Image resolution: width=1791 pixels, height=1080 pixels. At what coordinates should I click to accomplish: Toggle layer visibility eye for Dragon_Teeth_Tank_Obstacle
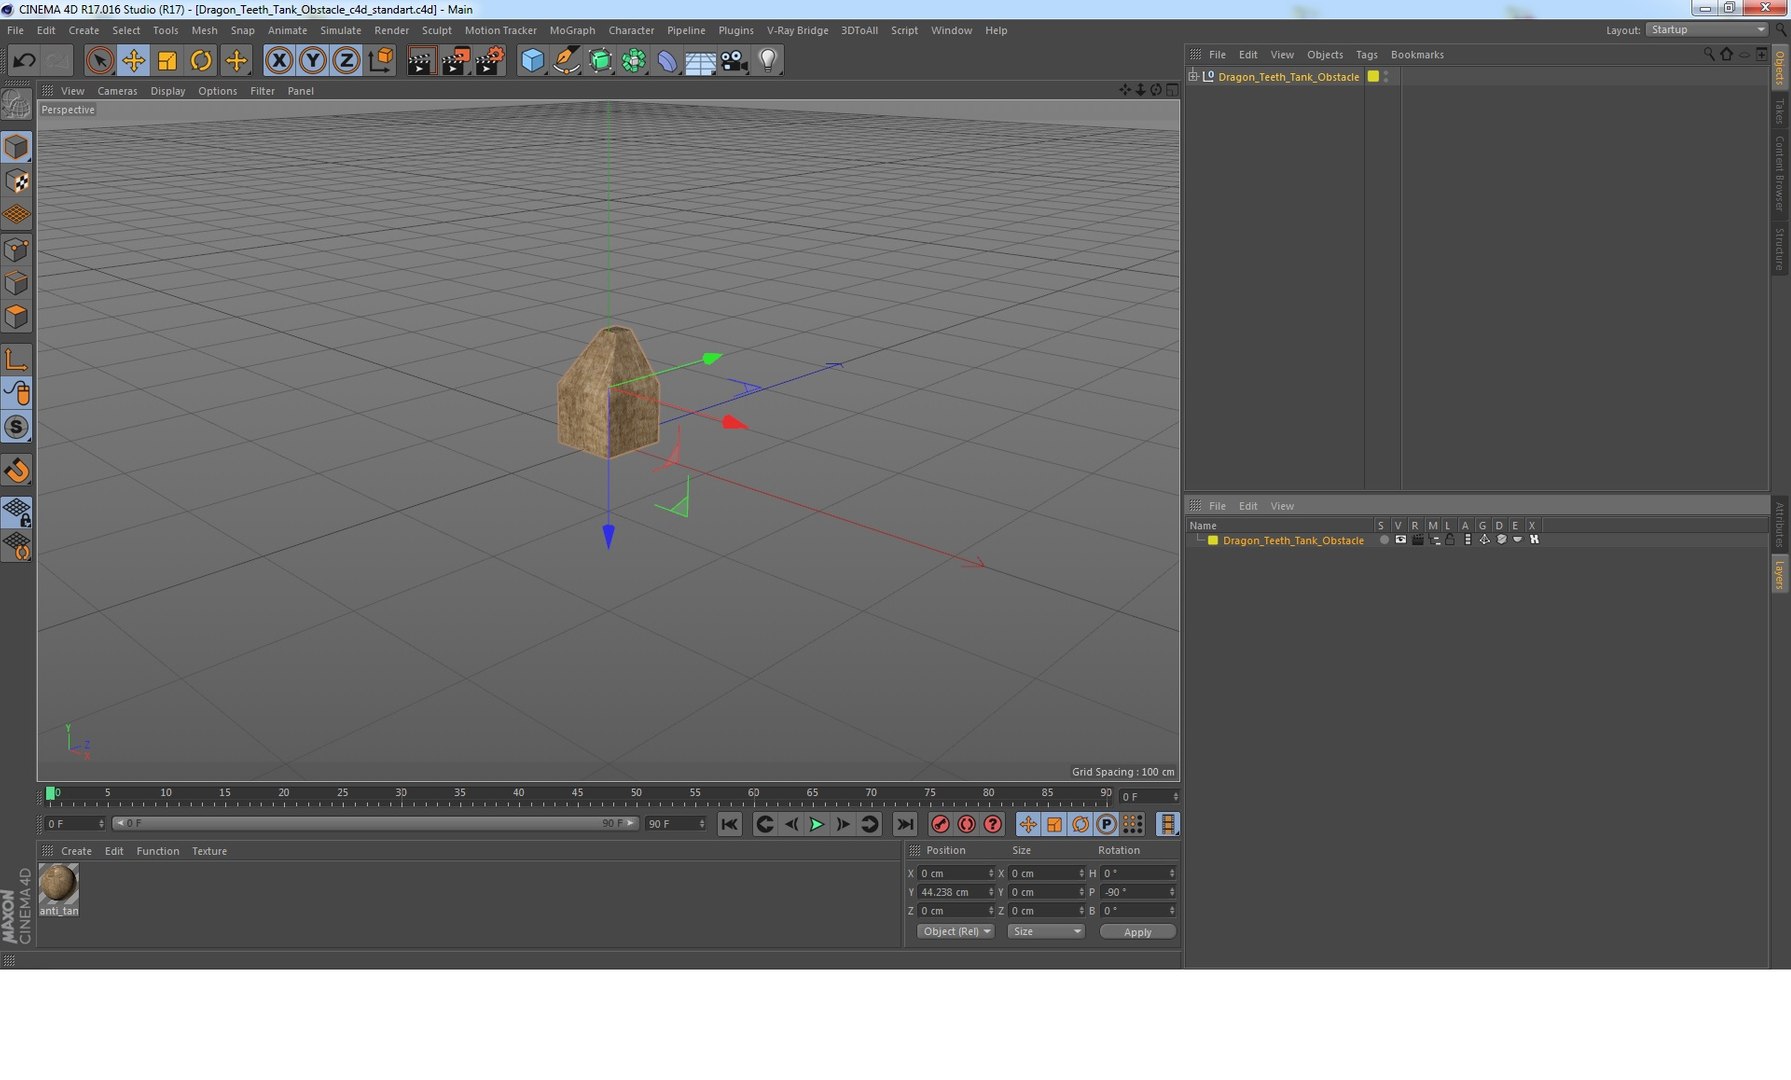(1400, 540)
